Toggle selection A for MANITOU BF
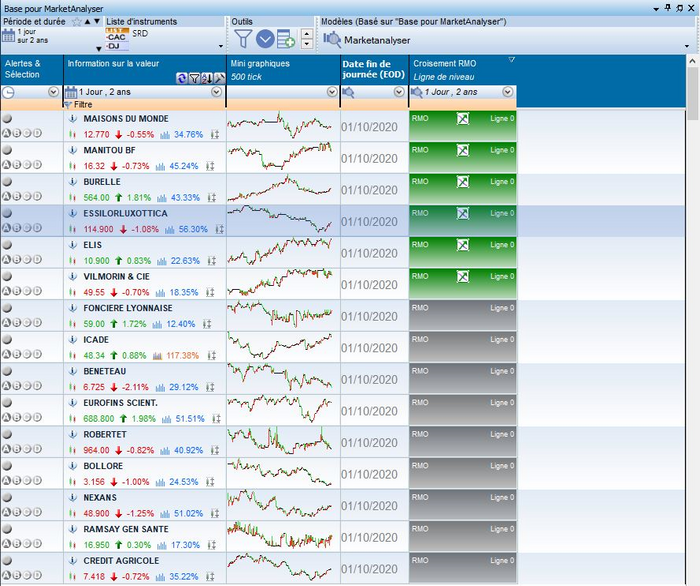The height and width of the screenshot is (586, 700). pyautogui.click(x=6, y=165)
